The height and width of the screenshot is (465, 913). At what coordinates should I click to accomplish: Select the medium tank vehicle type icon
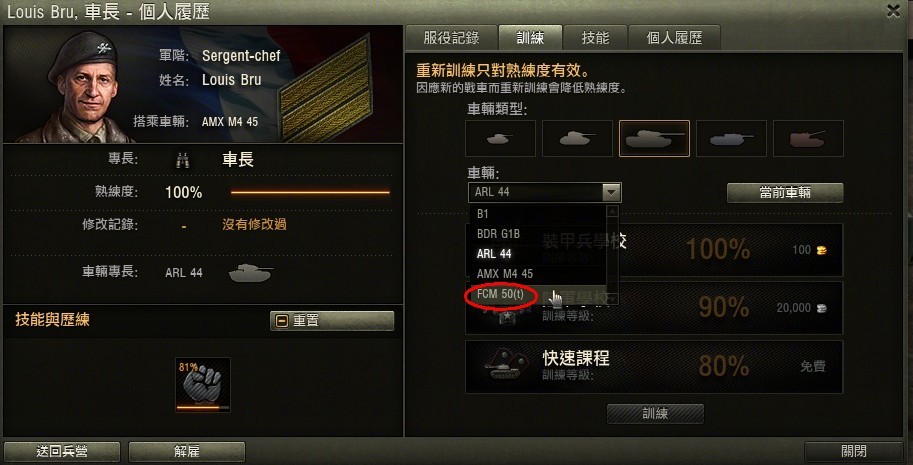coord(577,139)
